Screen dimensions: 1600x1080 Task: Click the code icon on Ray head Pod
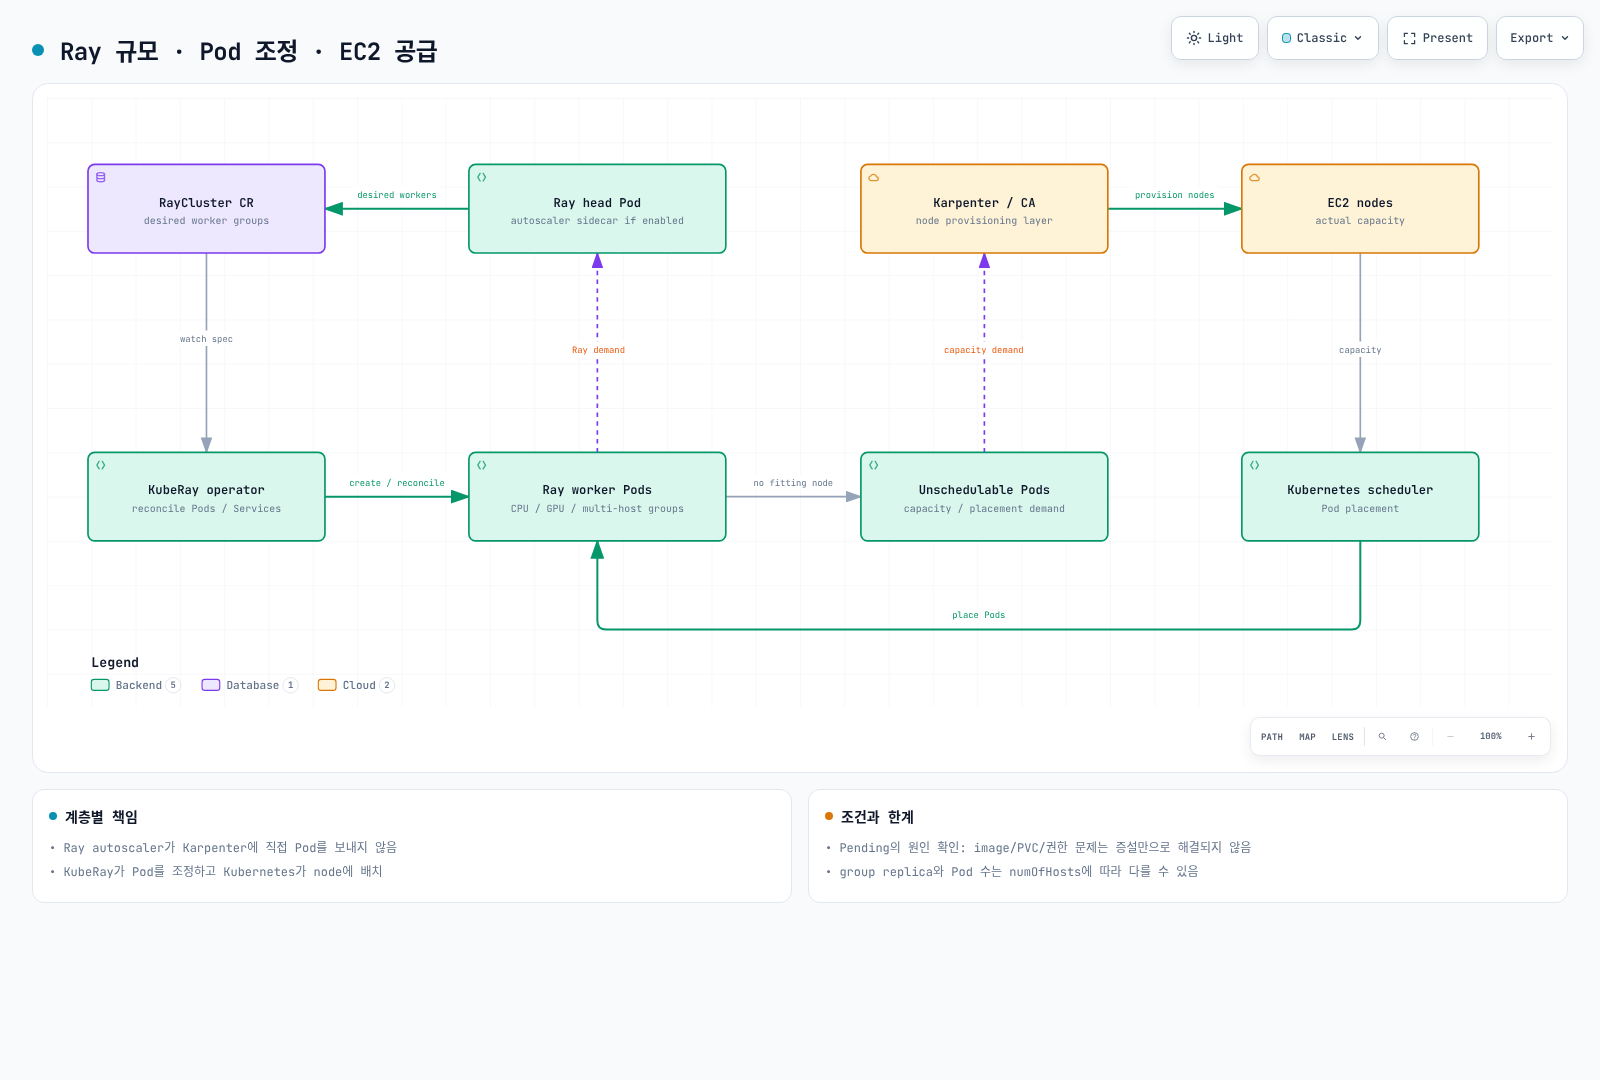click(x=482, y=177)
